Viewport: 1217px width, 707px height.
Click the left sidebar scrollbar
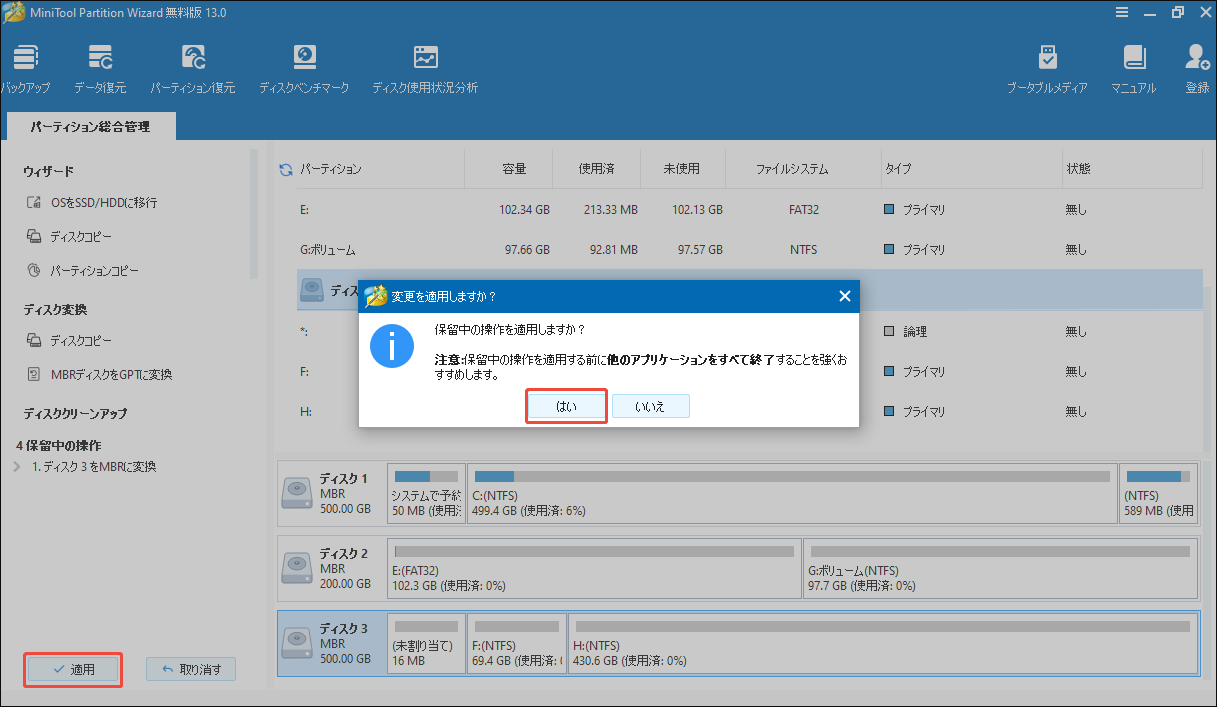[254, 215]
